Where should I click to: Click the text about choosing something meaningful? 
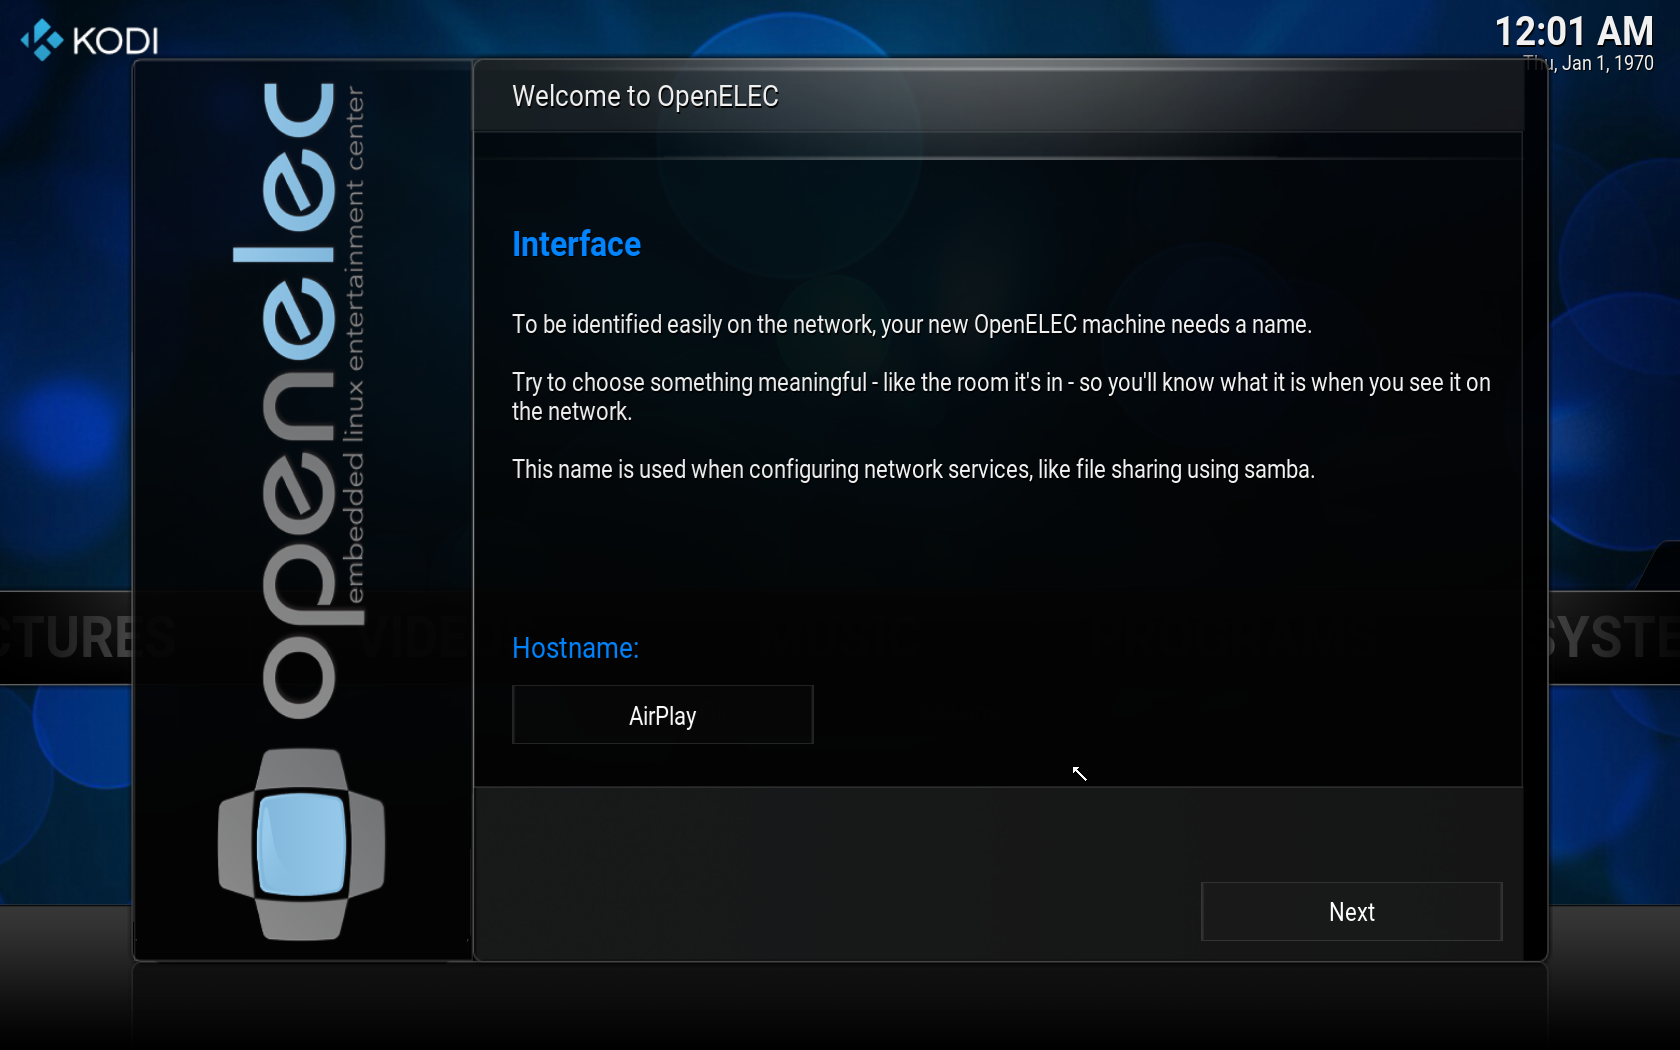(x=1001, y=396)
